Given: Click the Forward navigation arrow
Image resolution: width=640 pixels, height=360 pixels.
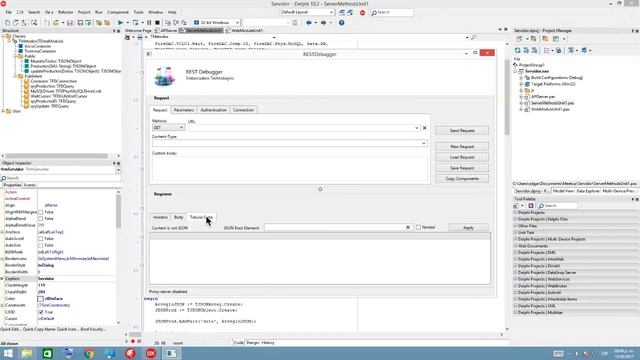Looking at the screenshot, I should click(323, 23).
